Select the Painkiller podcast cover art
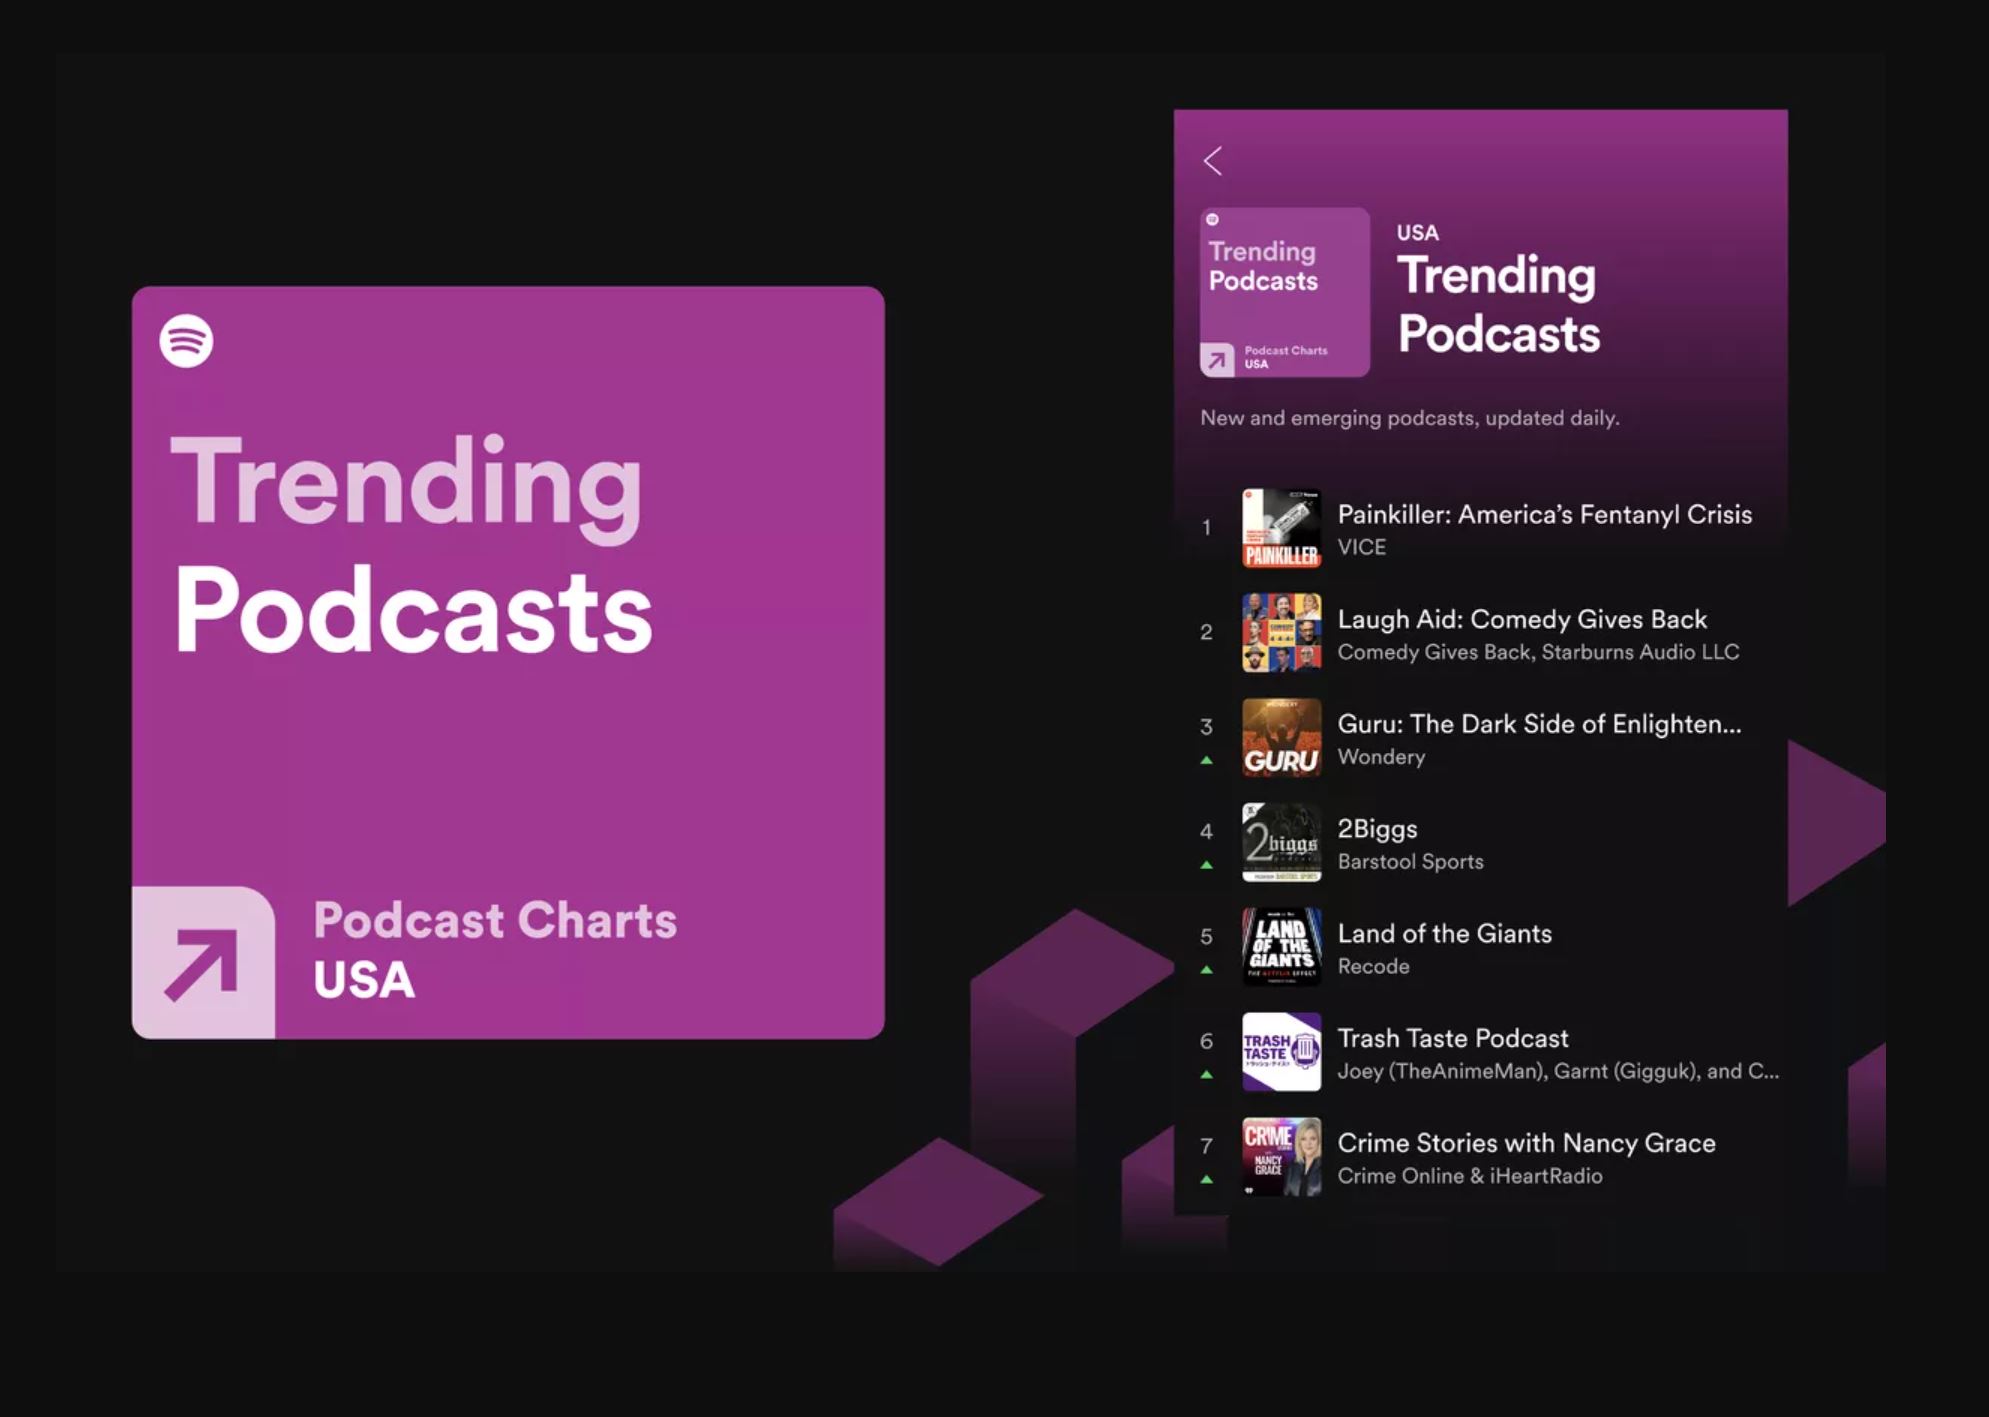 1281,528
